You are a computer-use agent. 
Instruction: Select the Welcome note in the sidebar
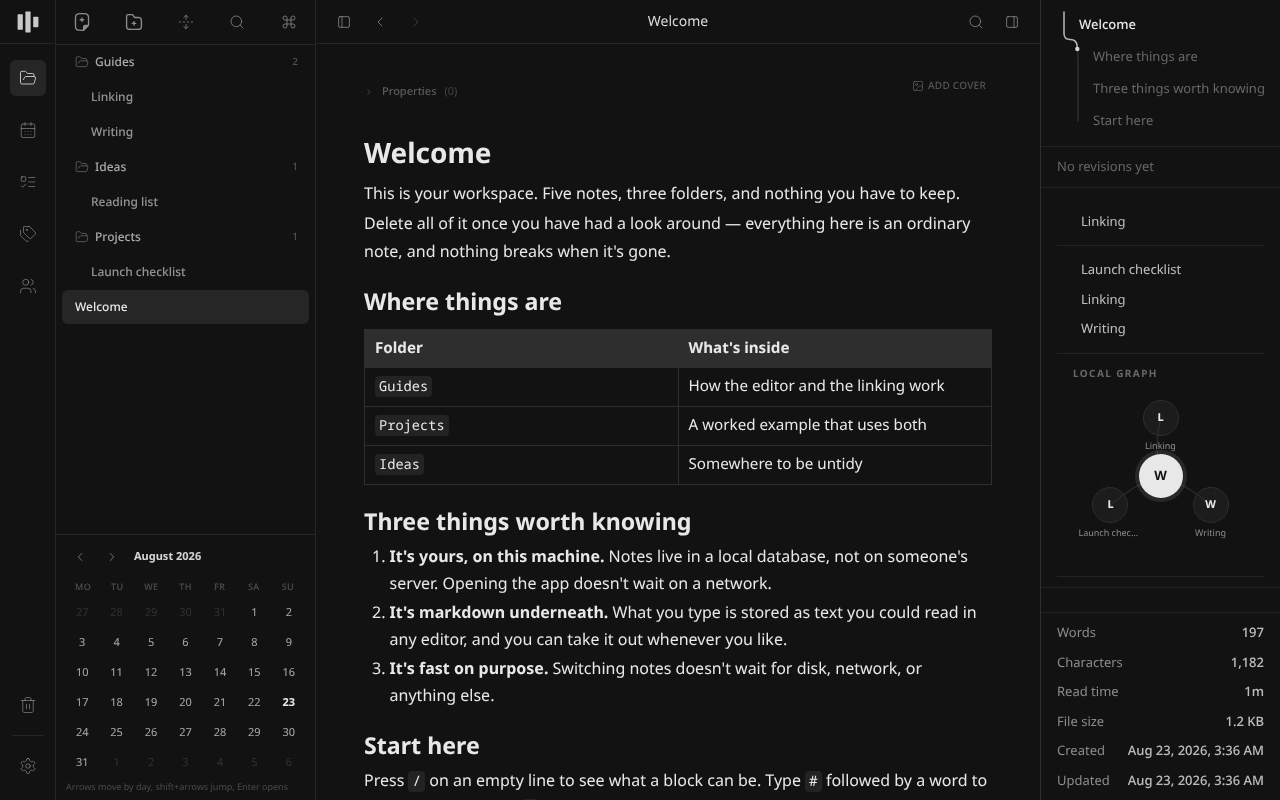coord(185,307)
